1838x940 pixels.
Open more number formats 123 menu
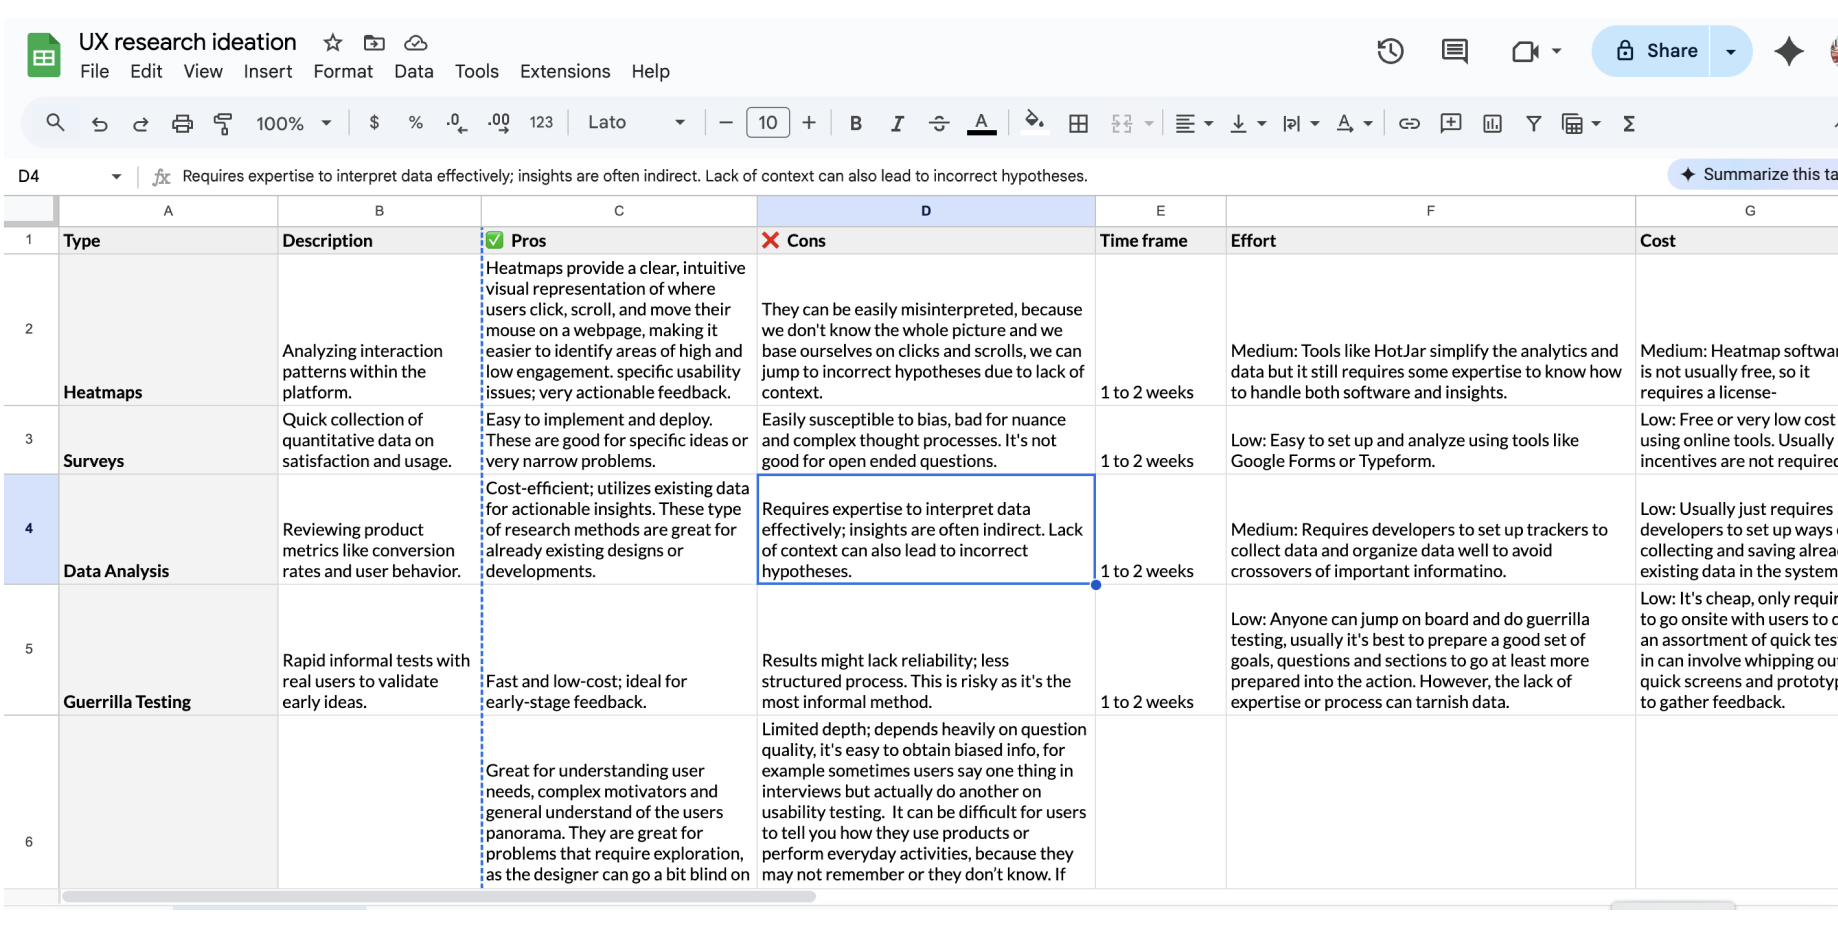click(x=541, y=122)
